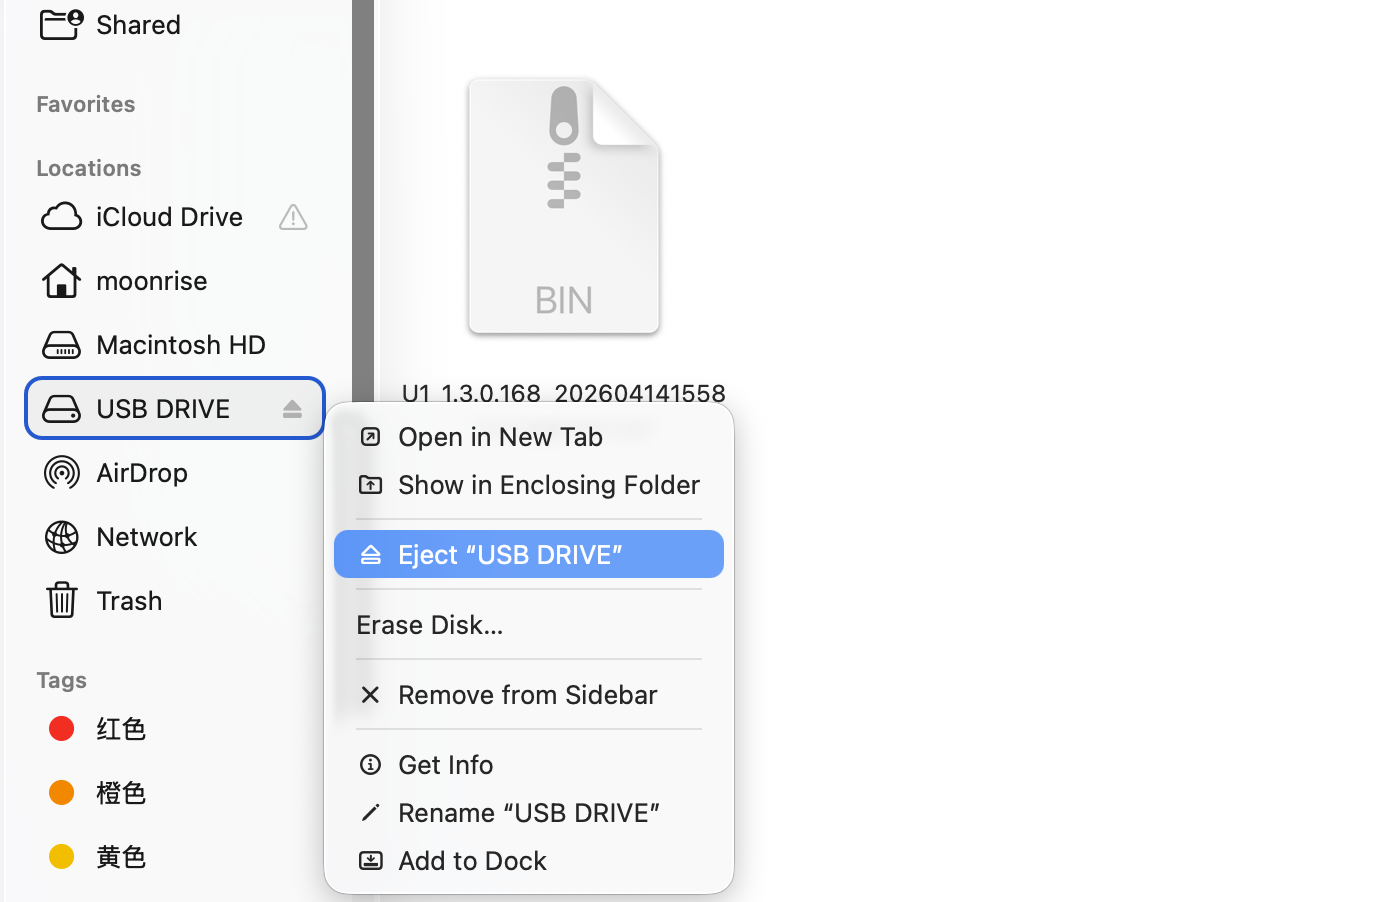Screen dimensions: 1400x902
Task: Select Show in Enclosing Folder
Action: 548,485
